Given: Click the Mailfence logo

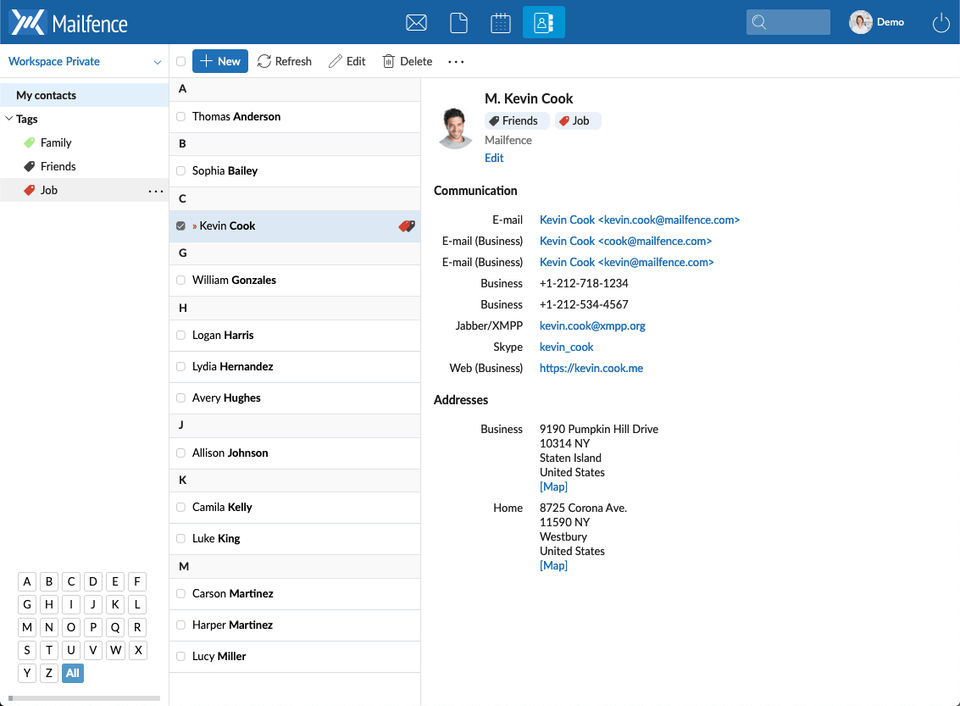Looking at the screenshot, I should 69,23.
